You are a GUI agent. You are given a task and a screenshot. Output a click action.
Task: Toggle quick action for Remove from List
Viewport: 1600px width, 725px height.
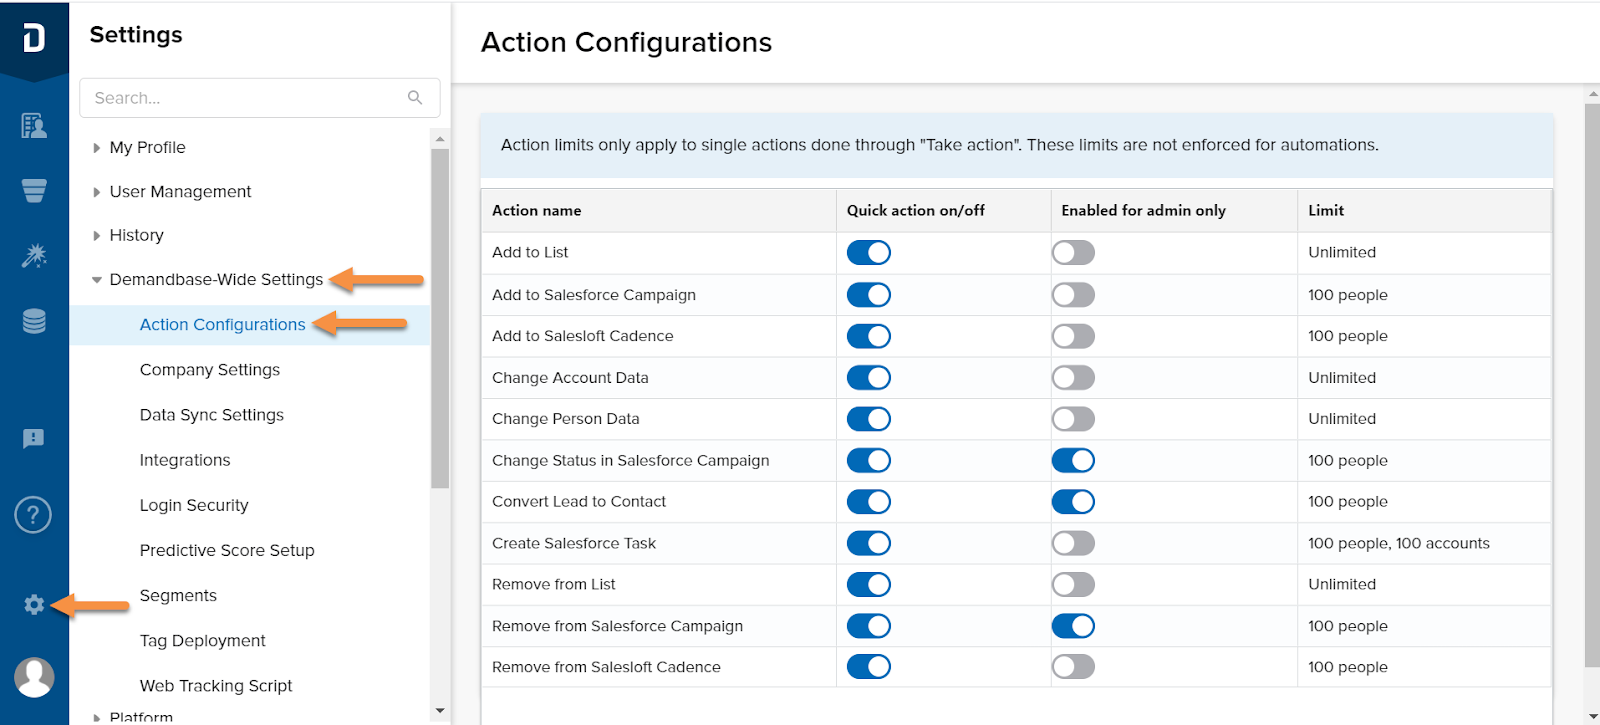click(869, 584)
